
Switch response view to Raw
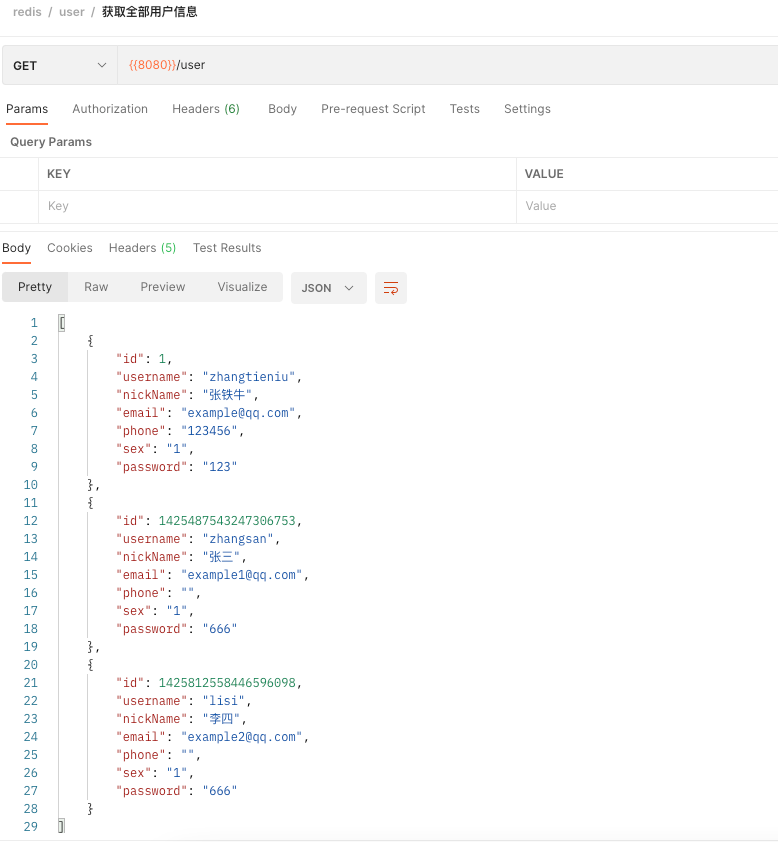pyautogui.click(x=96, y=287)
